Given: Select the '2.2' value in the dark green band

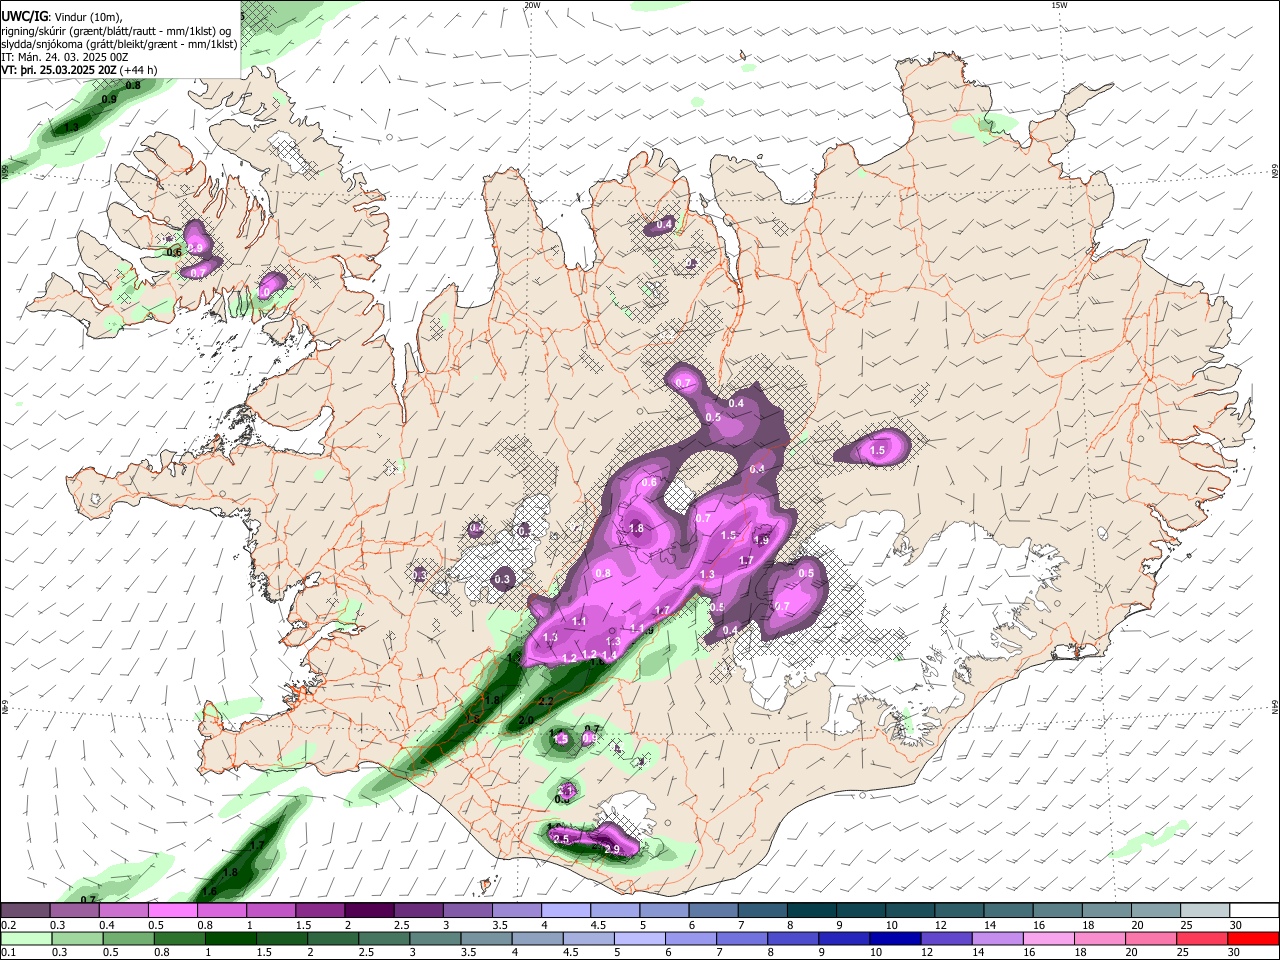Looking at the screenshot, I should [546, 702].
